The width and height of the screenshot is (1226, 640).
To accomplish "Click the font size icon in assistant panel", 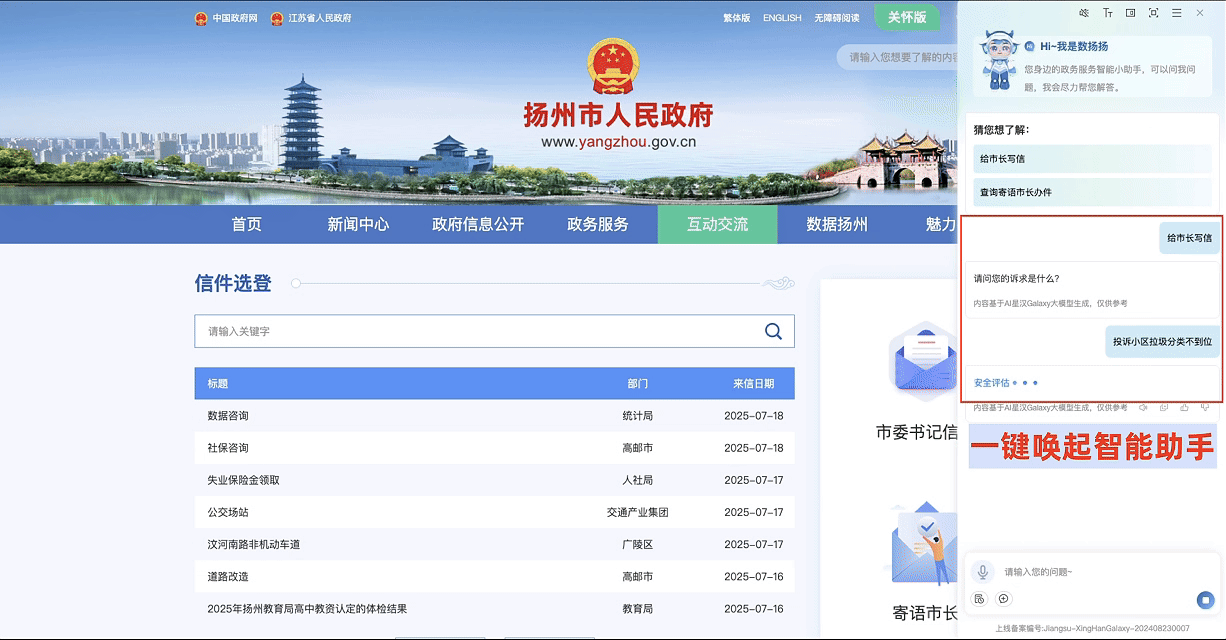I will (x=1108, y=13).
